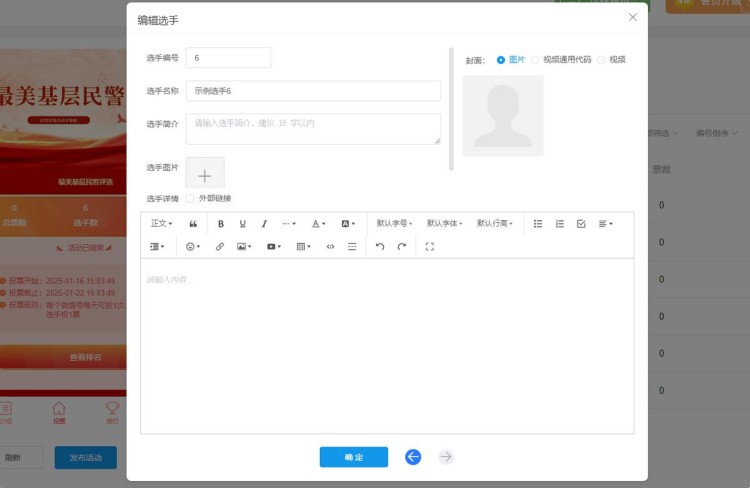The width and height of the screenshot is (750, 488).
Task: Click the 确定 confirm button
Action: [353, 457]
